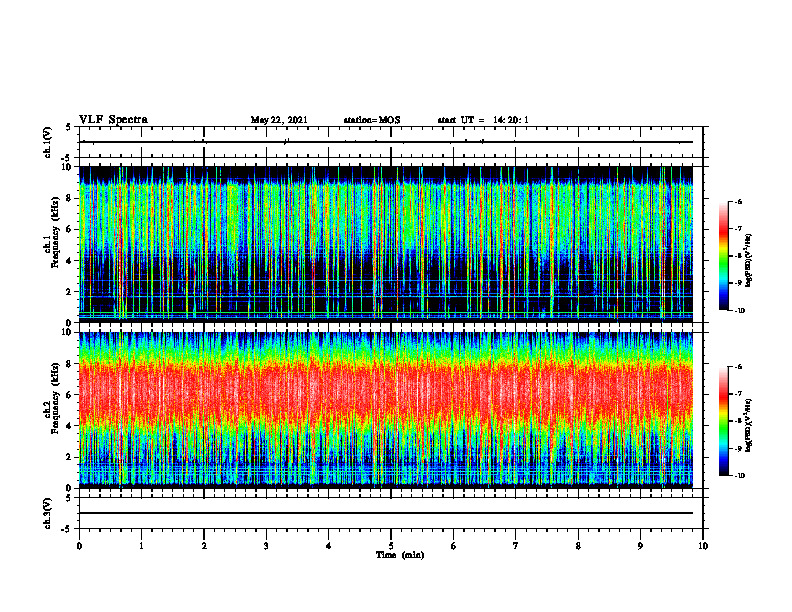Click the "10" tick on time axis
Image resolution: width=792 pixels, height=612 pixels.
click(x=703, y=546)
